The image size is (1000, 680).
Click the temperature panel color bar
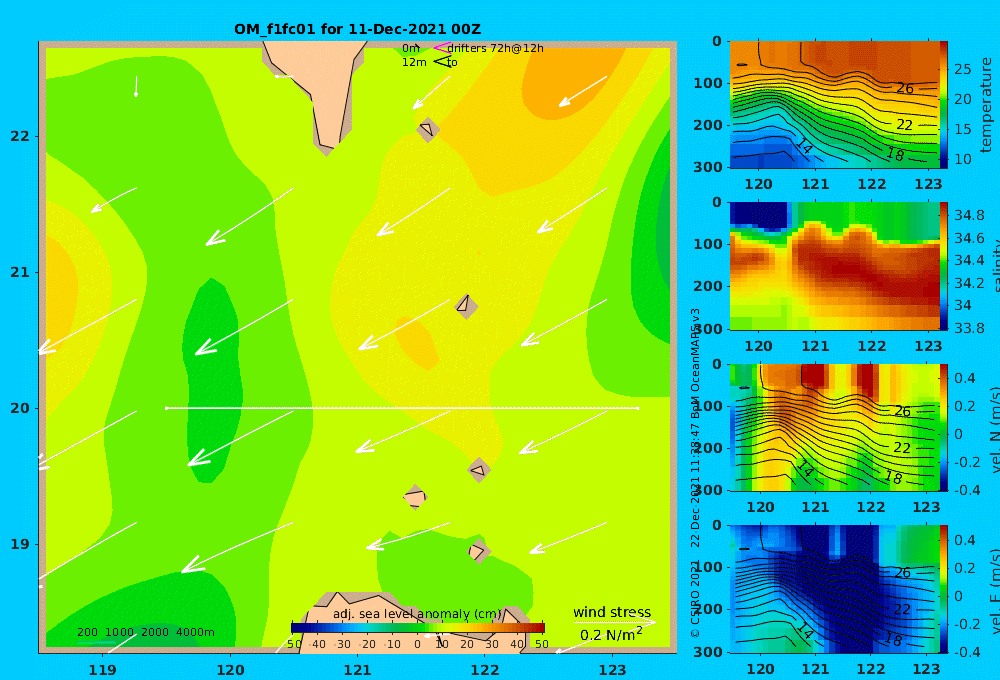[944, 105]
